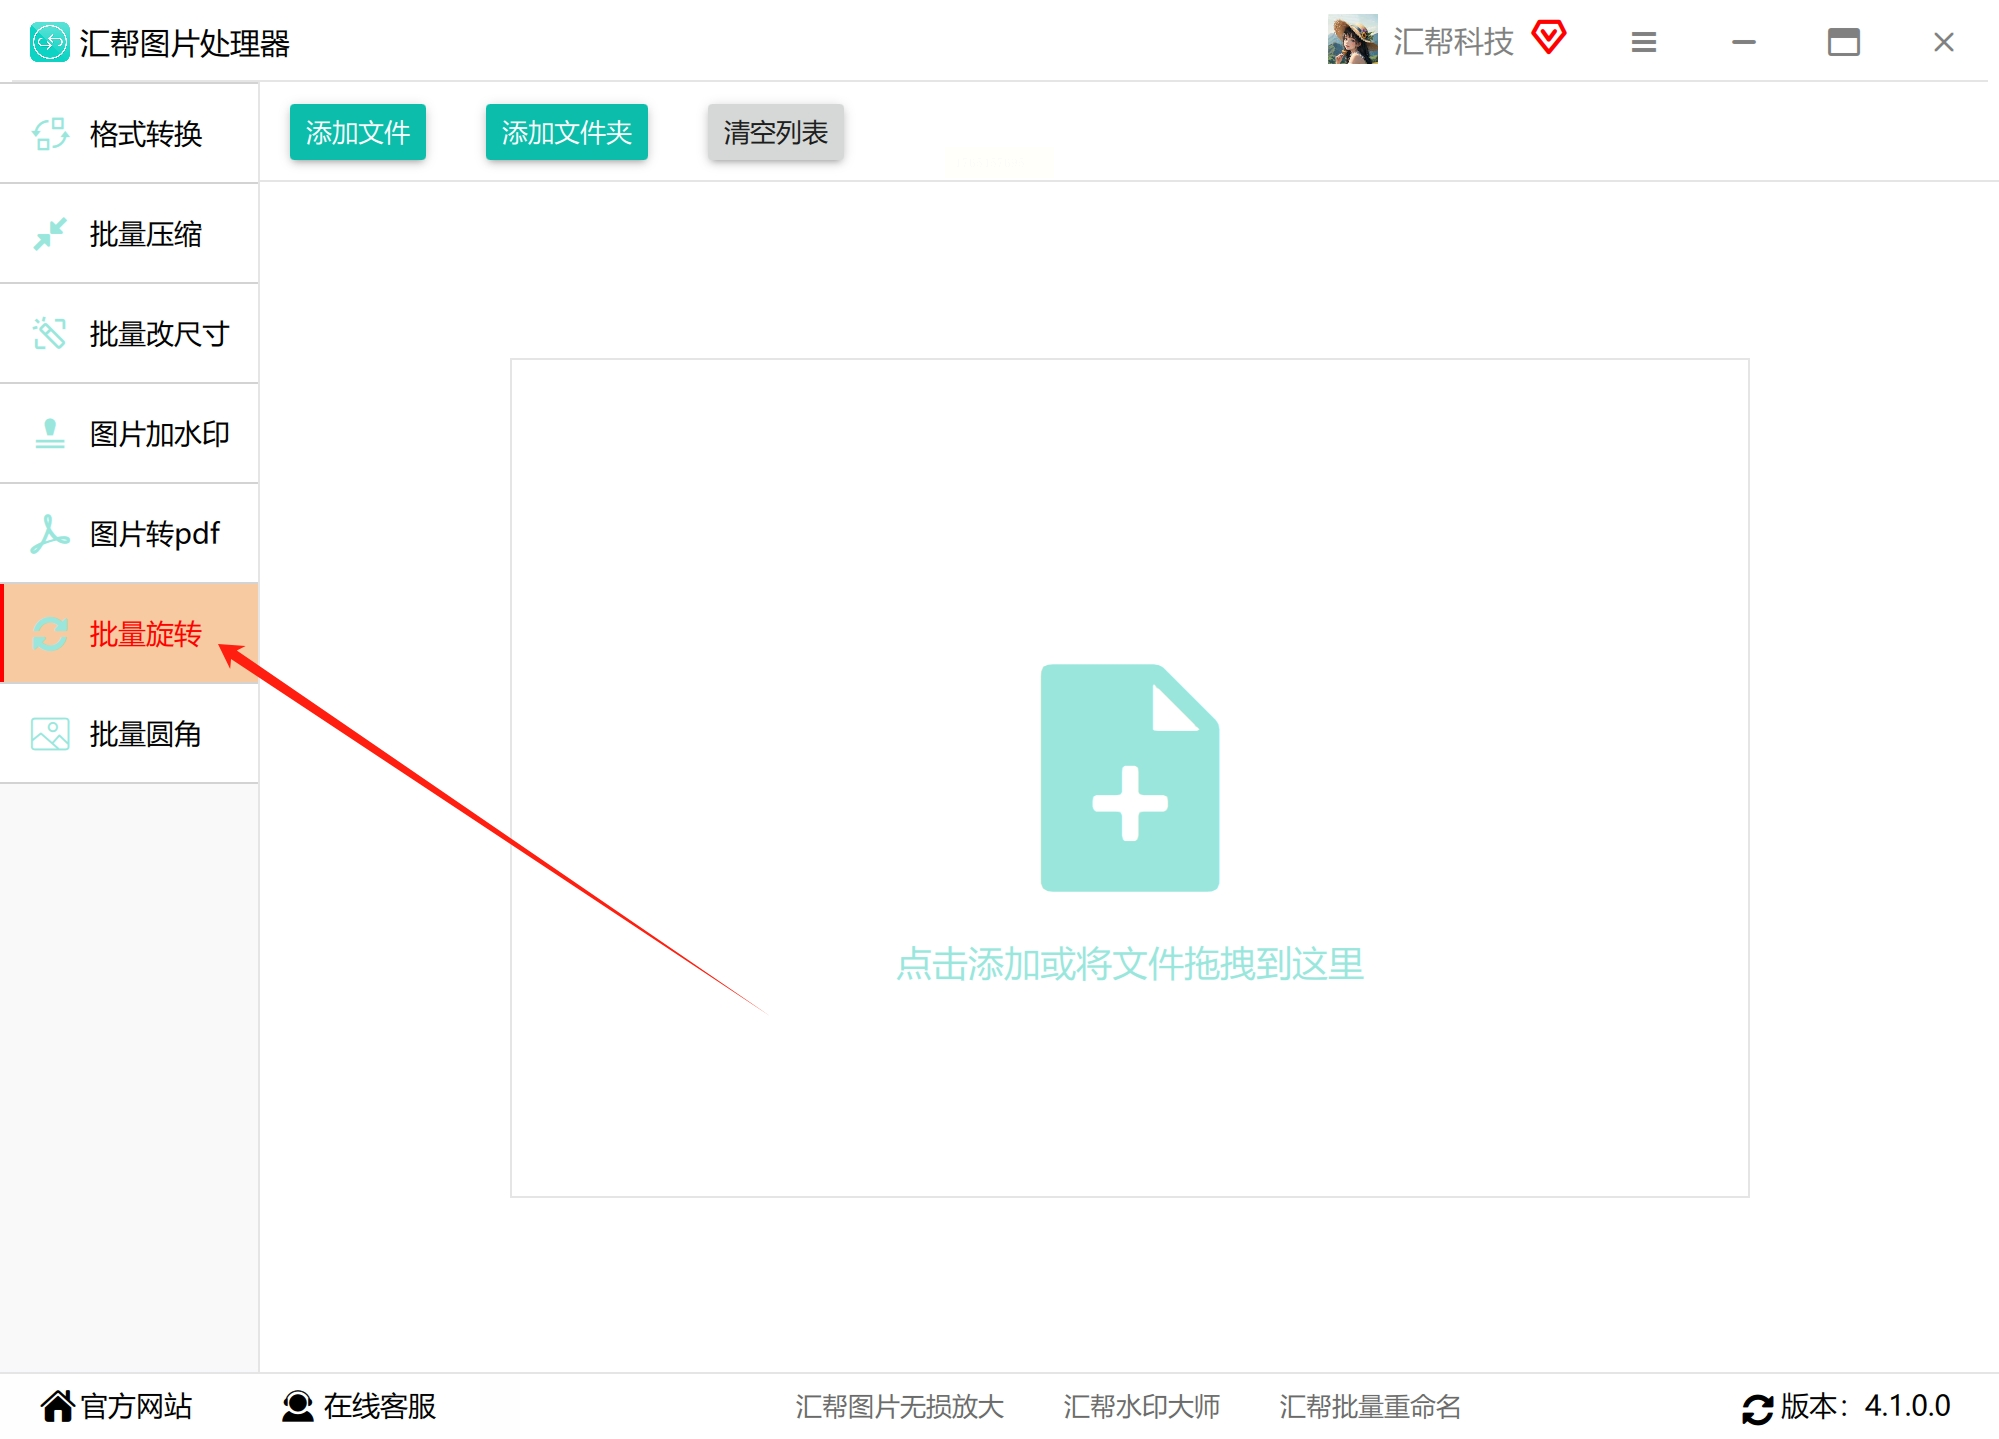Click the batch resize icon
1999x1439 pixels.
tap(50, 333)
